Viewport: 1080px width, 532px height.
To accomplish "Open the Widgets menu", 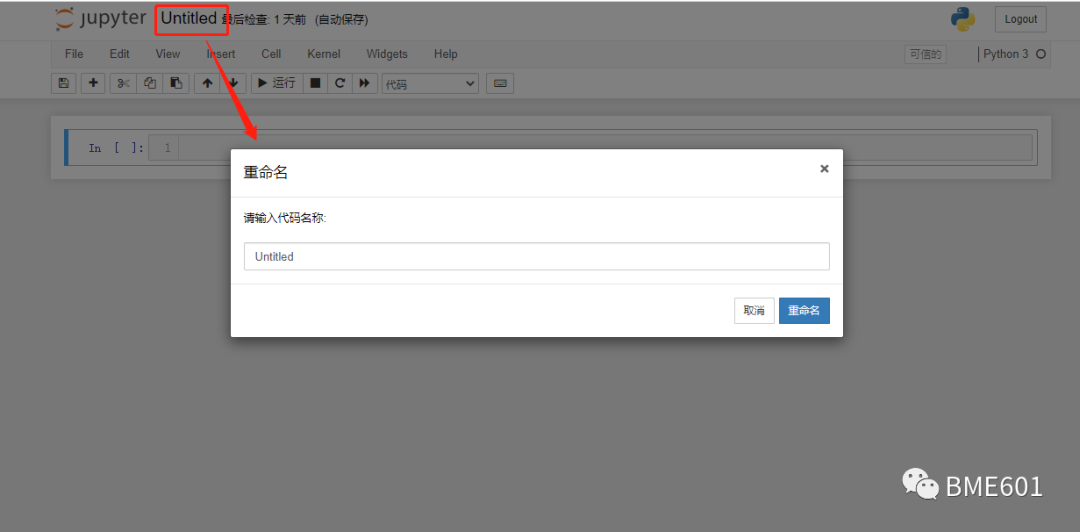I will tap(387, 54).
